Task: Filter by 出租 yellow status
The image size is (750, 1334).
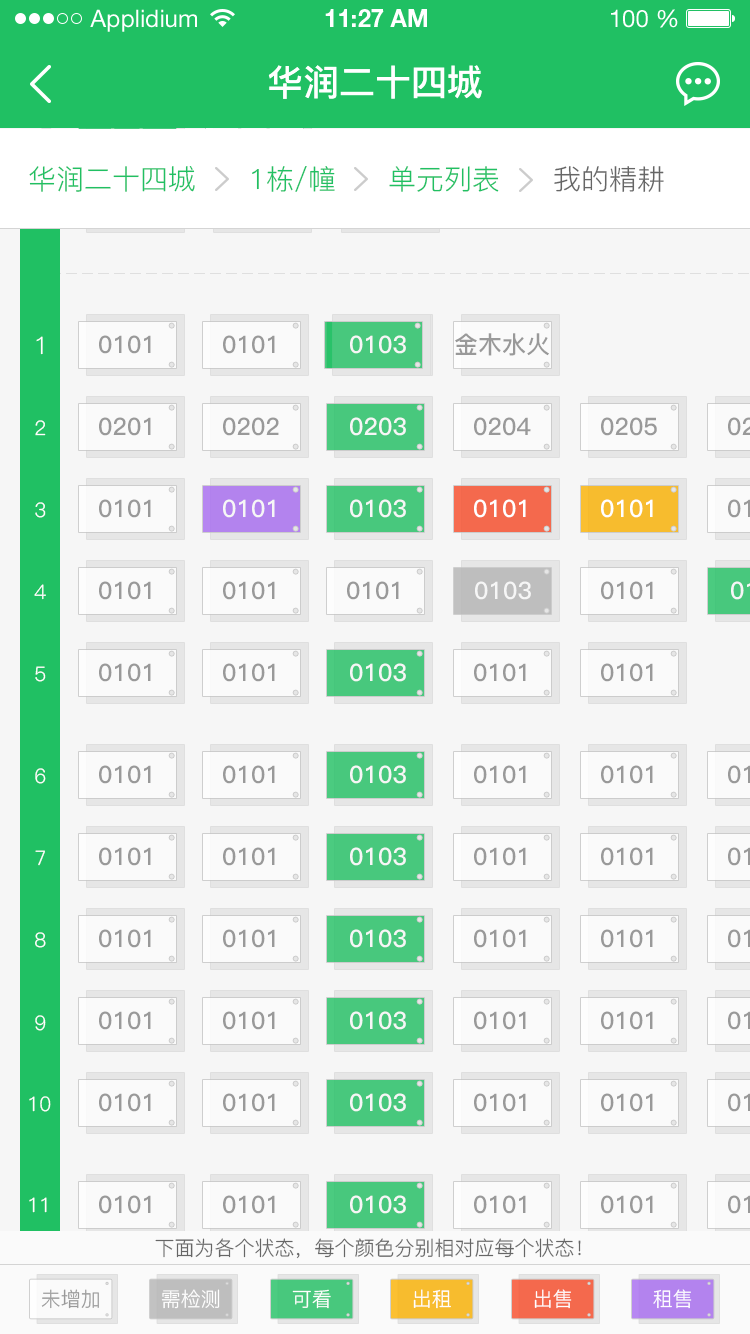Action: coord(432,1299)
